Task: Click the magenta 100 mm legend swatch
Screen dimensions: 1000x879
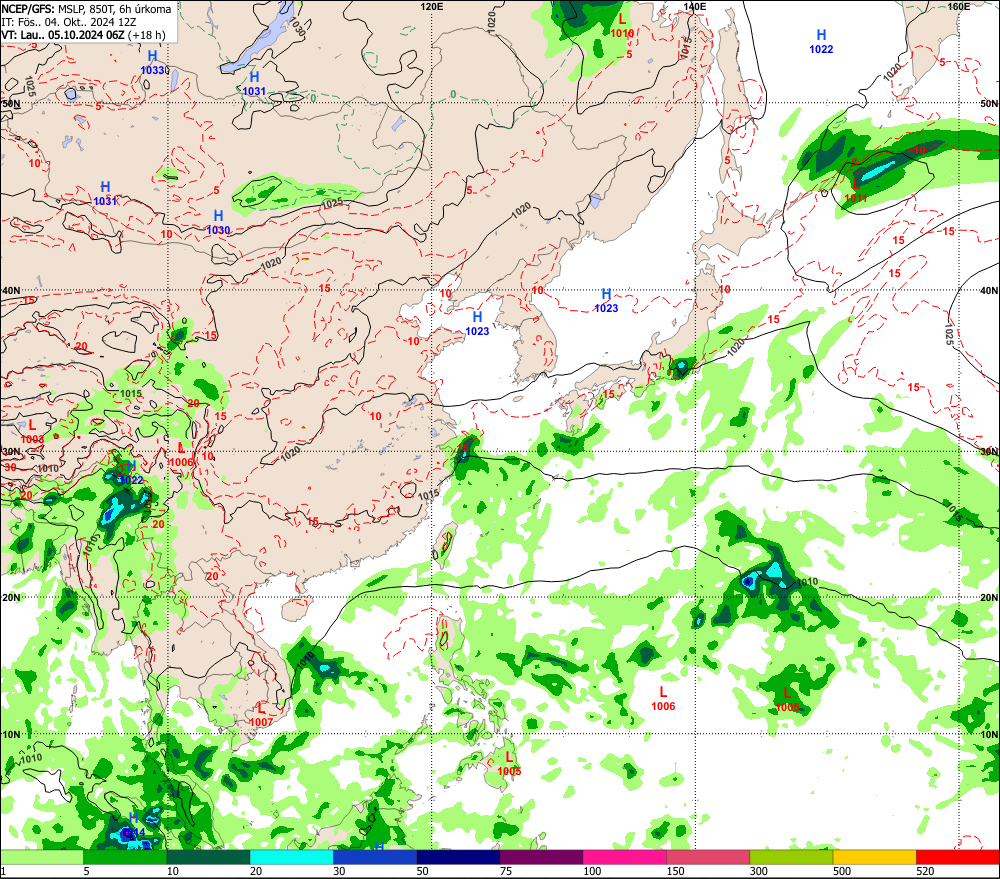Action: click(x=625, y=857)
